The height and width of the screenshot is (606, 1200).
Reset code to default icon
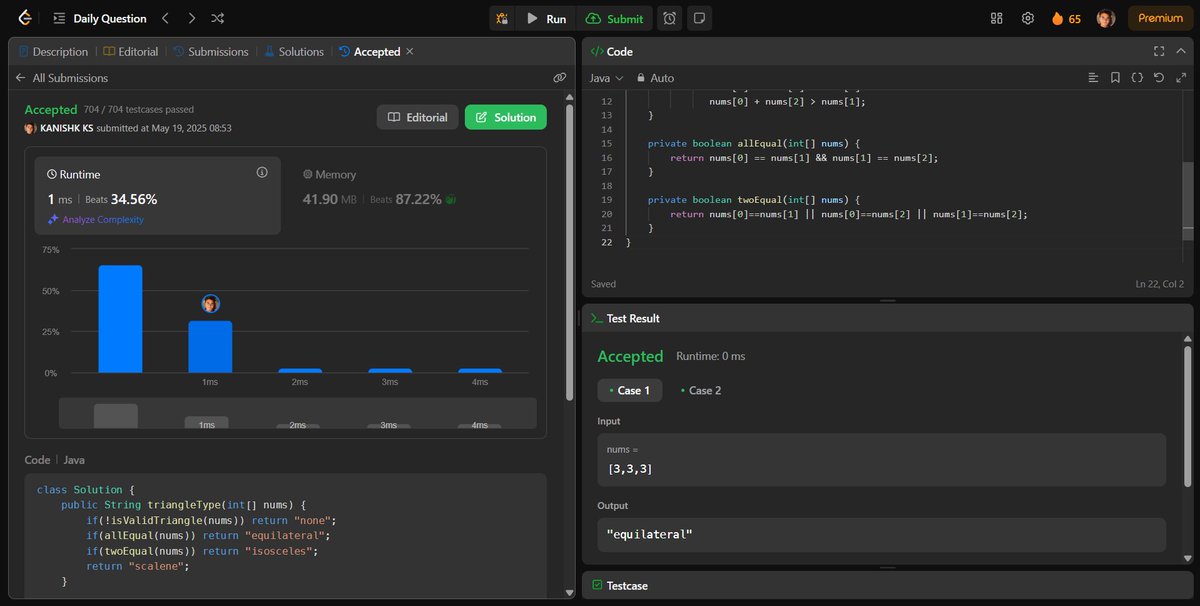[x=1159, y=77]
